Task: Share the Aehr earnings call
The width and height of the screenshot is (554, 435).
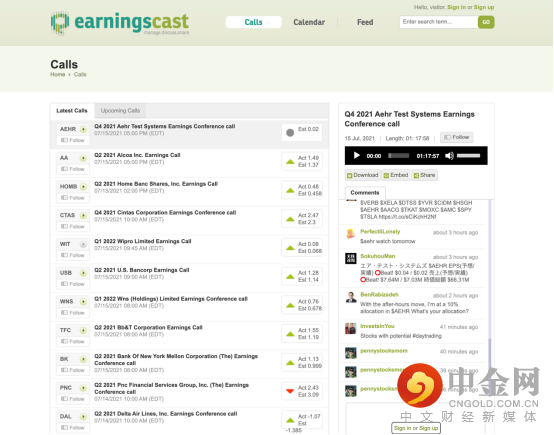Action: (424, 175)
